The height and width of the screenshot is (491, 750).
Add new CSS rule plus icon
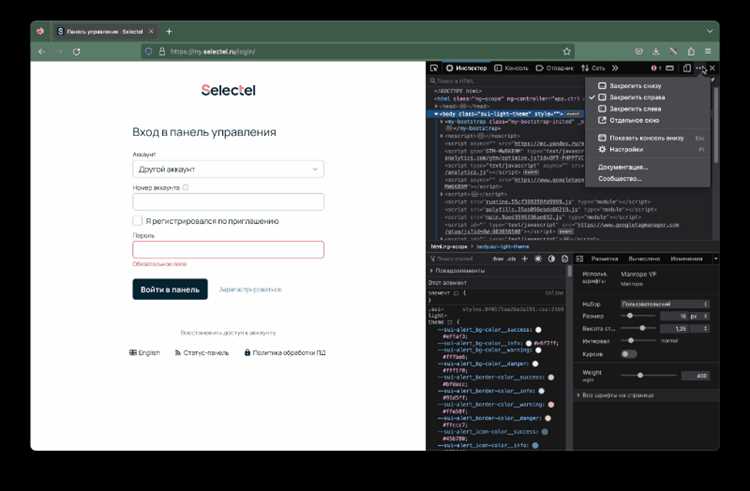tap(525, 259)
